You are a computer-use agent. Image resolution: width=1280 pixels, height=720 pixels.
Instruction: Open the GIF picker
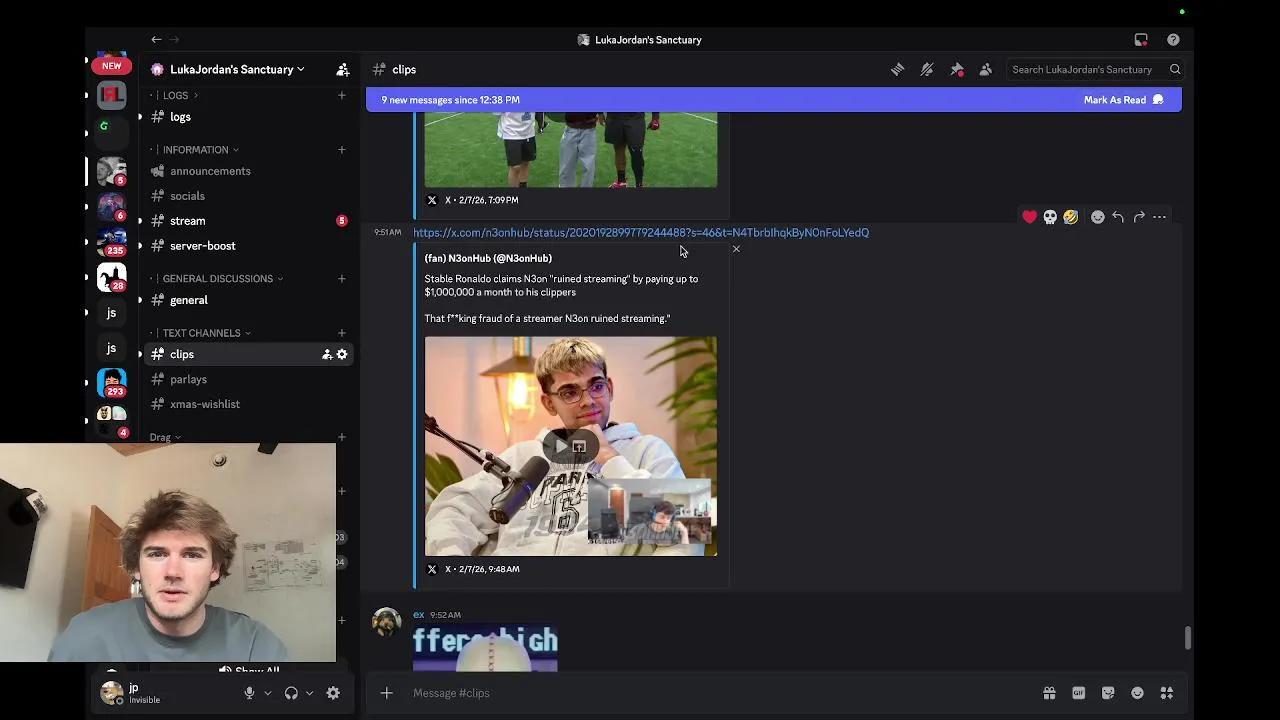point(1079,693)
